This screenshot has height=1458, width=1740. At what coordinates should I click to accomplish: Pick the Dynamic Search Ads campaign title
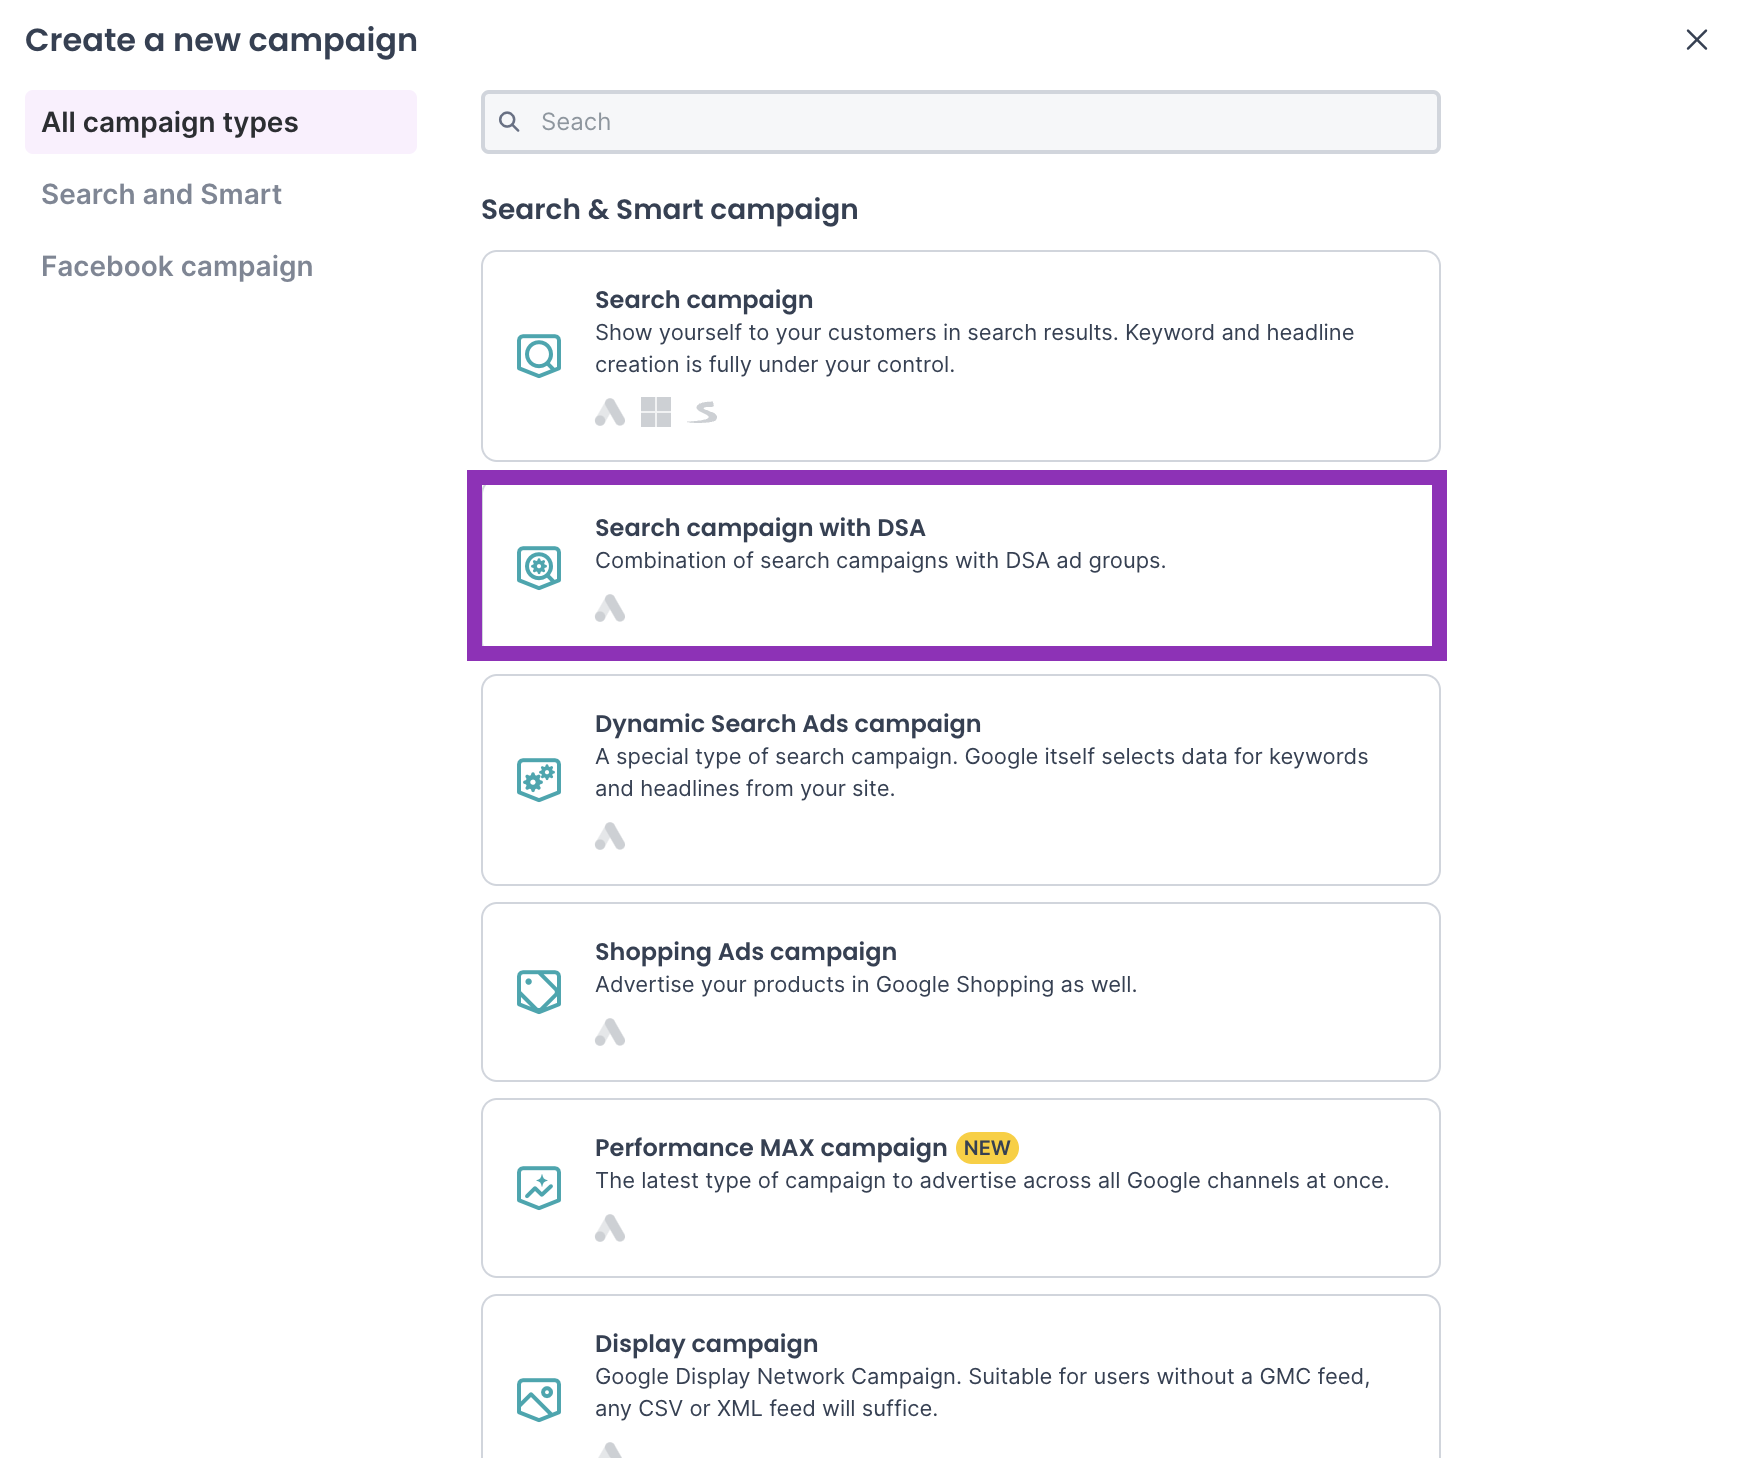pyautogui.click(x=788, y=724)
